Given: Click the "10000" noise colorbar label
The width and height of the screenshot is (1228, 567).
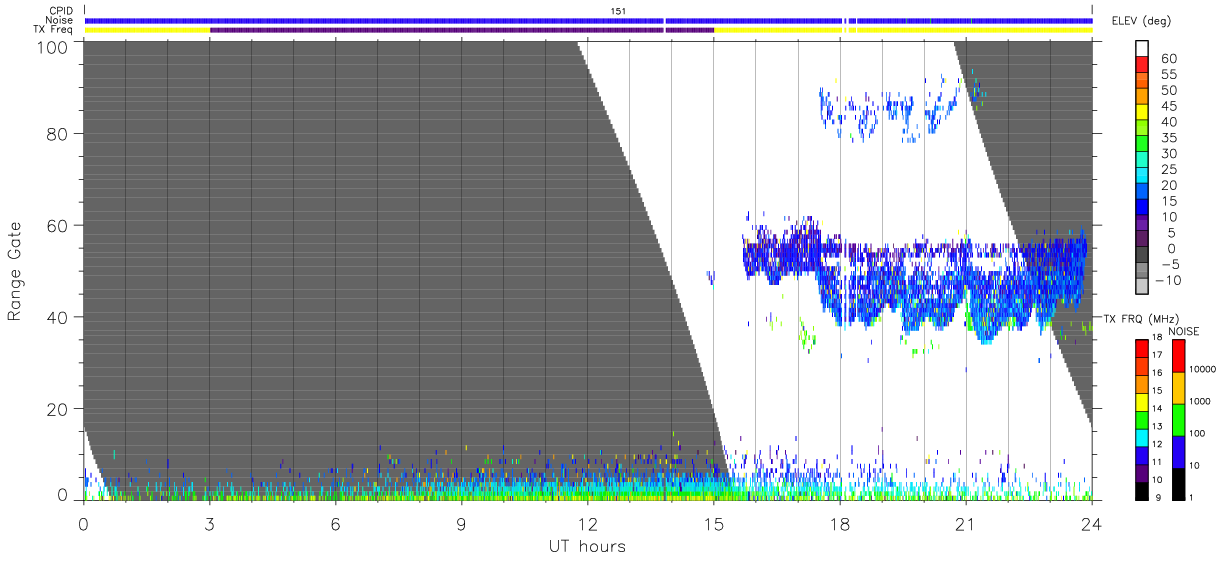Looking at the screenshot, I should (x=1204, y=368).
